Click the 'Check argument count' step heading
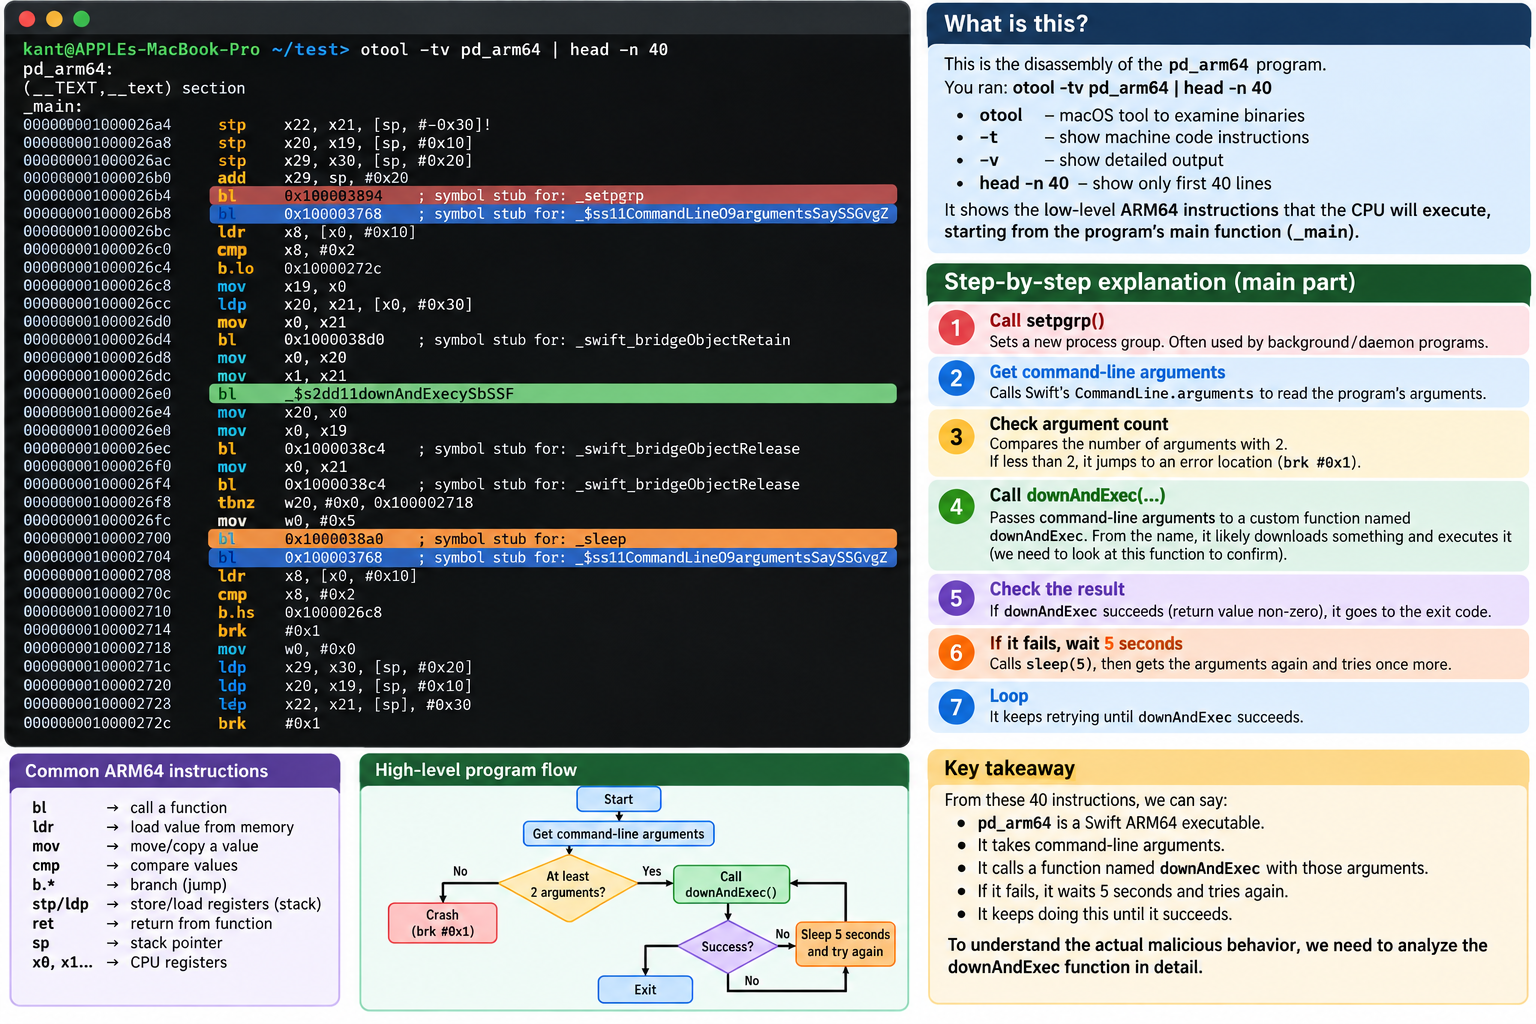The image size is (1536, 1024). tap(1079, 424)
